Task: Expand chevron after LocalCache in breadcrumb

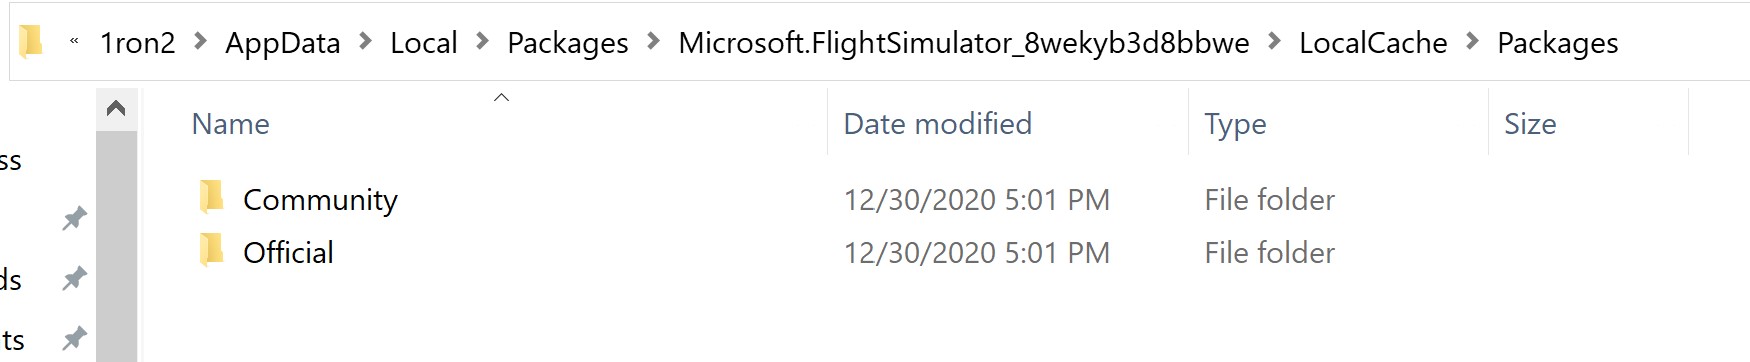Action: click(x=1472, y=42)
